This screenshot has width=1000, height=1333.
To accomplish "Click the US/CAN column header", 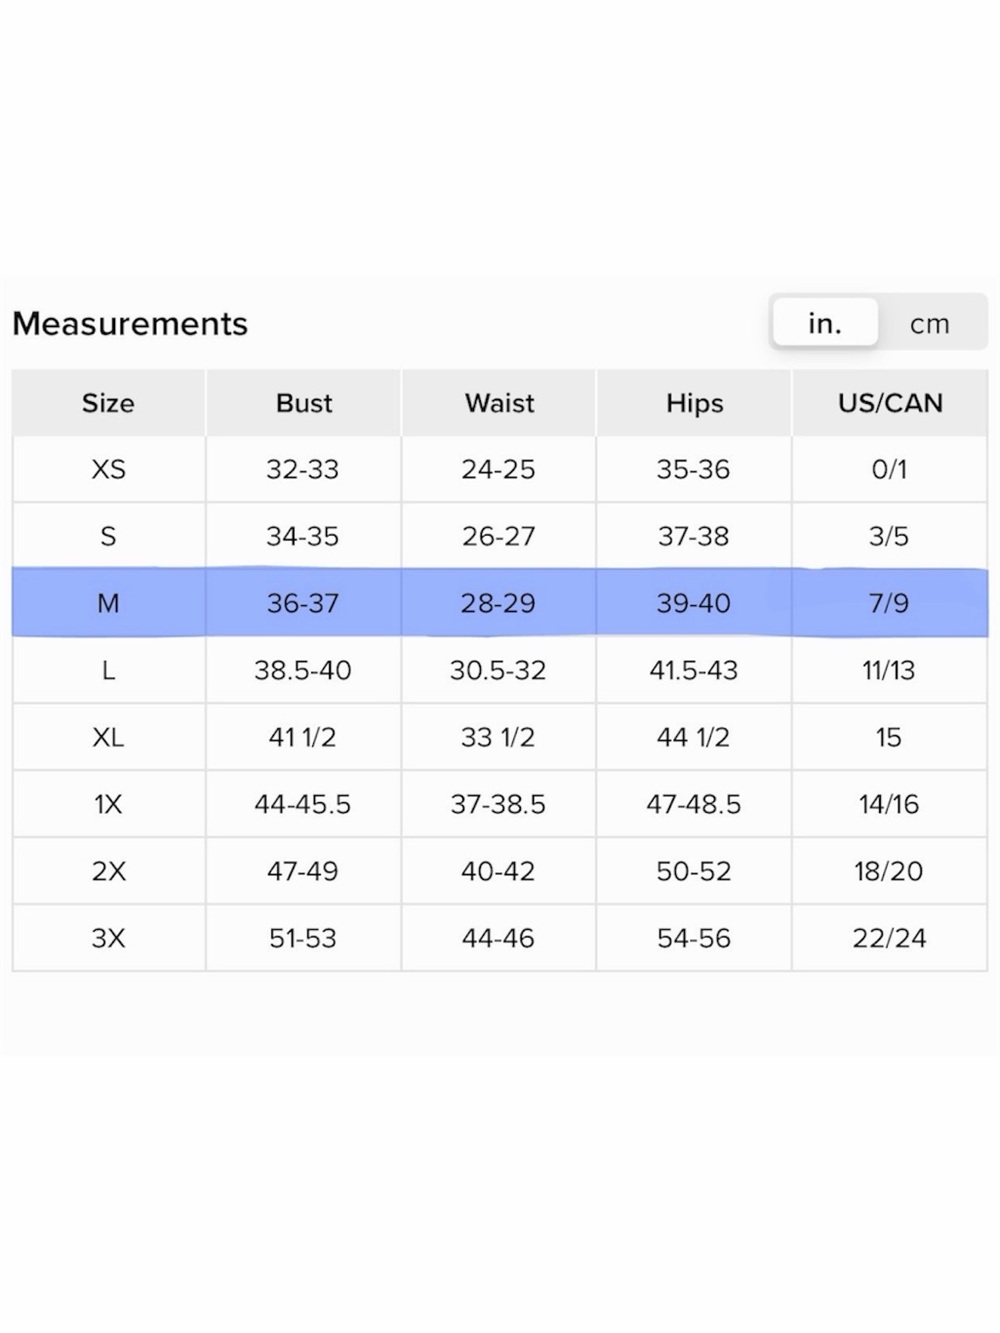I will [x=890, y=403].
